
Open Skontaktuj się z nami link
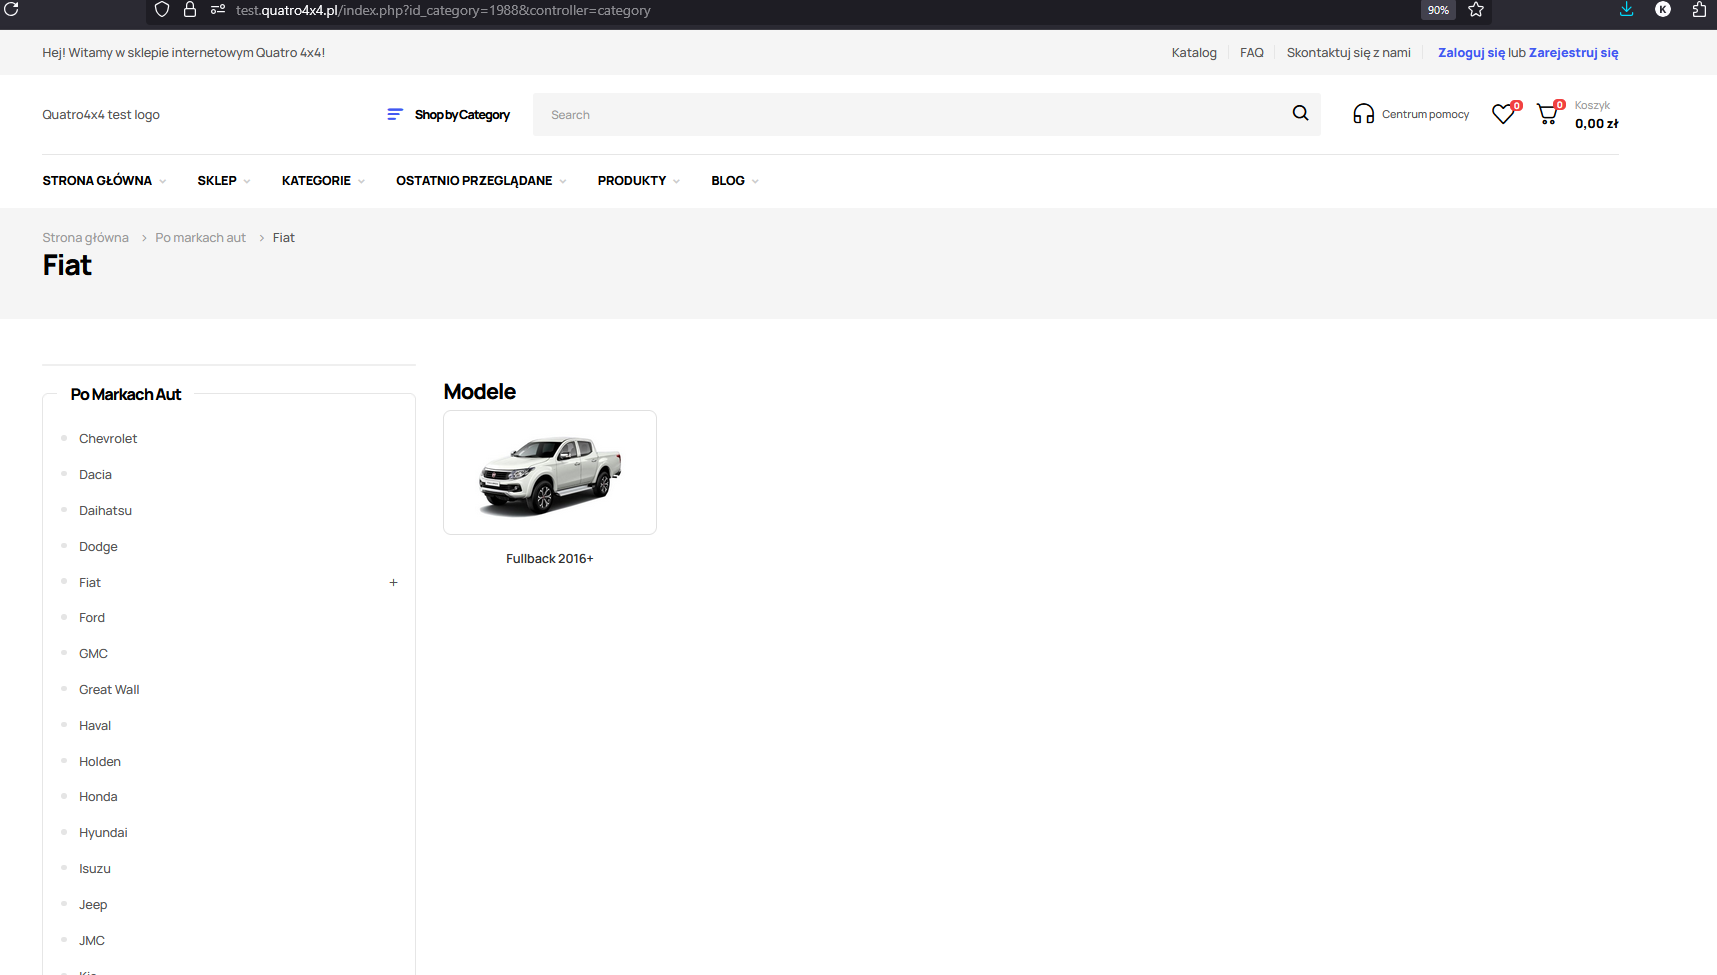click(x=1349, y=53)
